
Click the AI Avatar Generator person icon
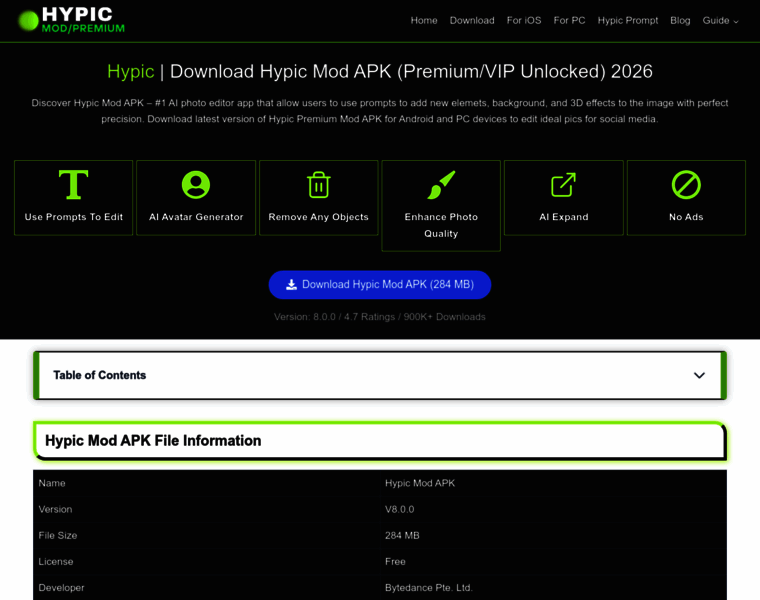[196, 185]
